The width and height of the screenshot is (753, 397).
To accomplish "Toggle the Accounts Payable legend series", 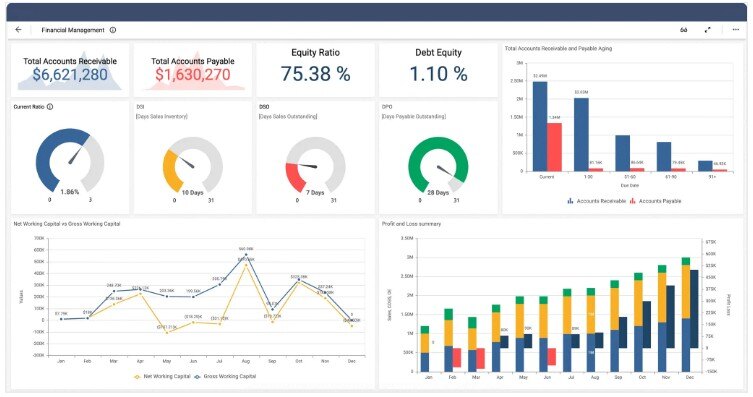I will [x=656, y=201].
